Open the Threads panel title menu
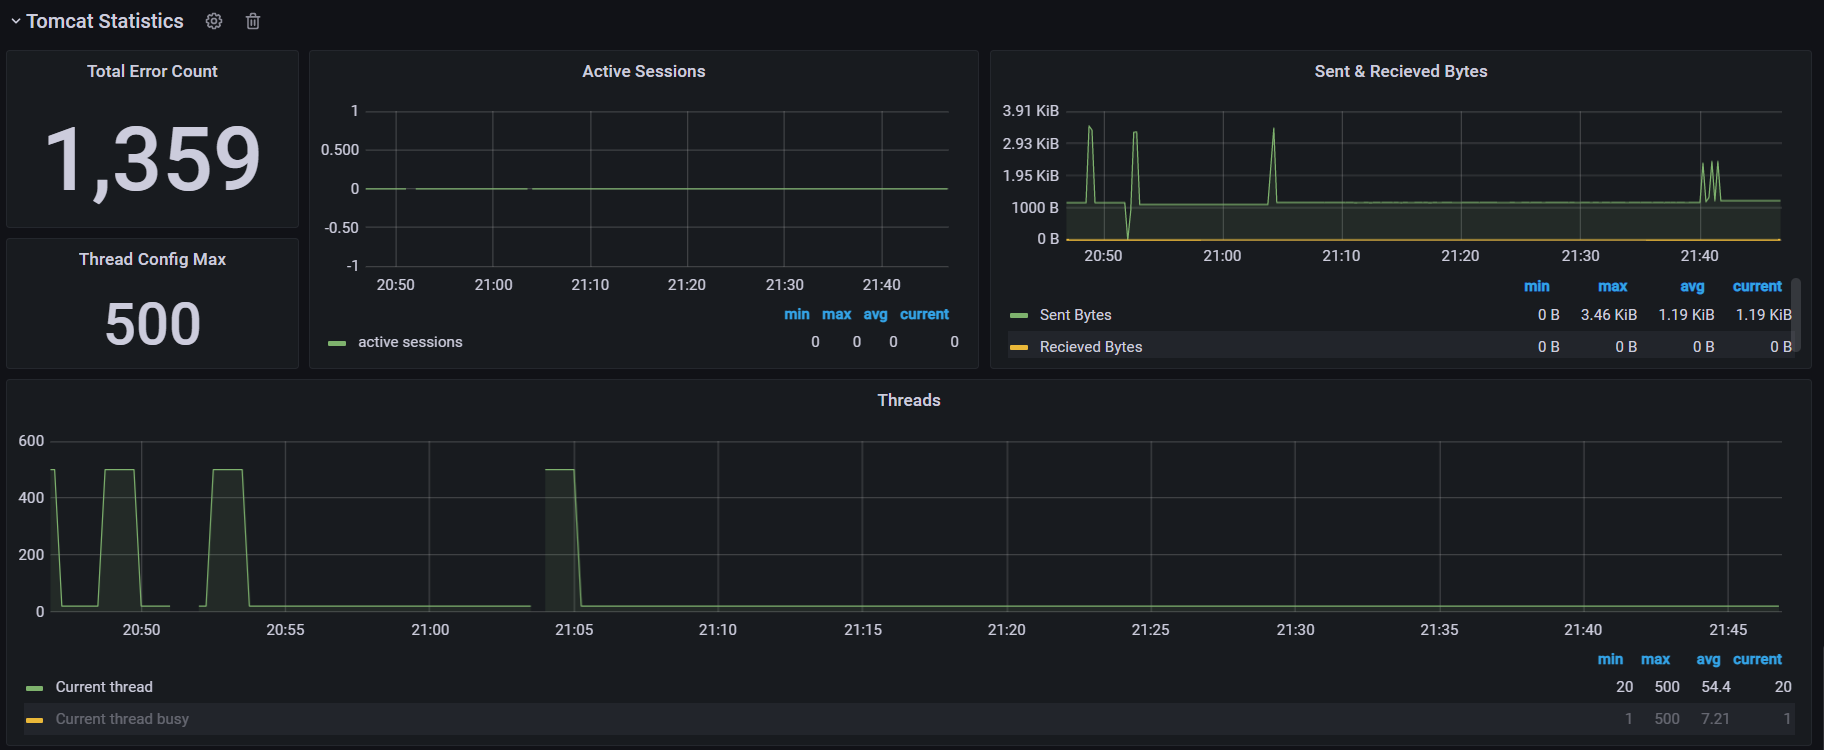The width and height of the screenshot is (1824, 750). tap(909, 400)
